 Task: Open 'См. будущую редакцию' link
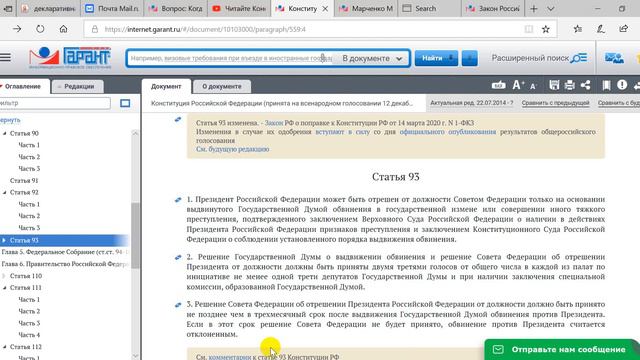coord(233,149)
